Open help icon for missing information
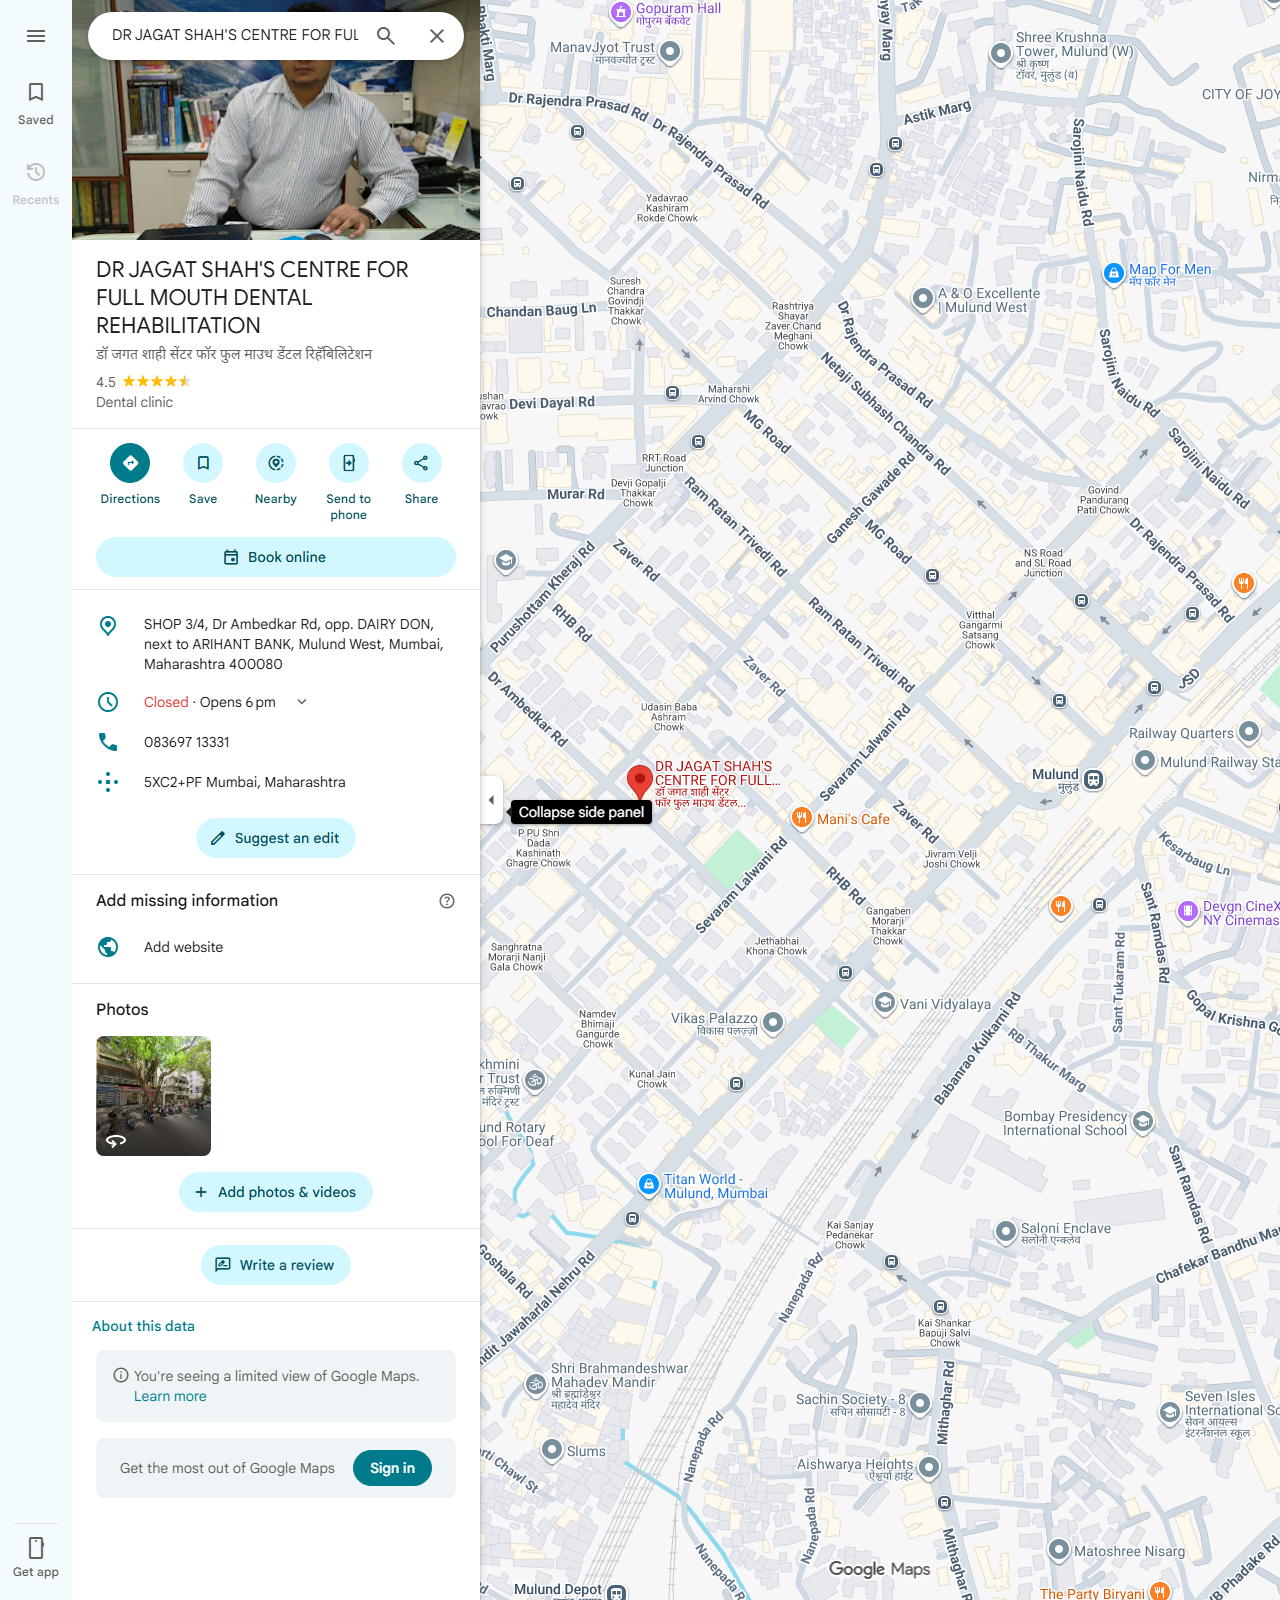Screen dimensions: 1280x1600 coord(447,901)
